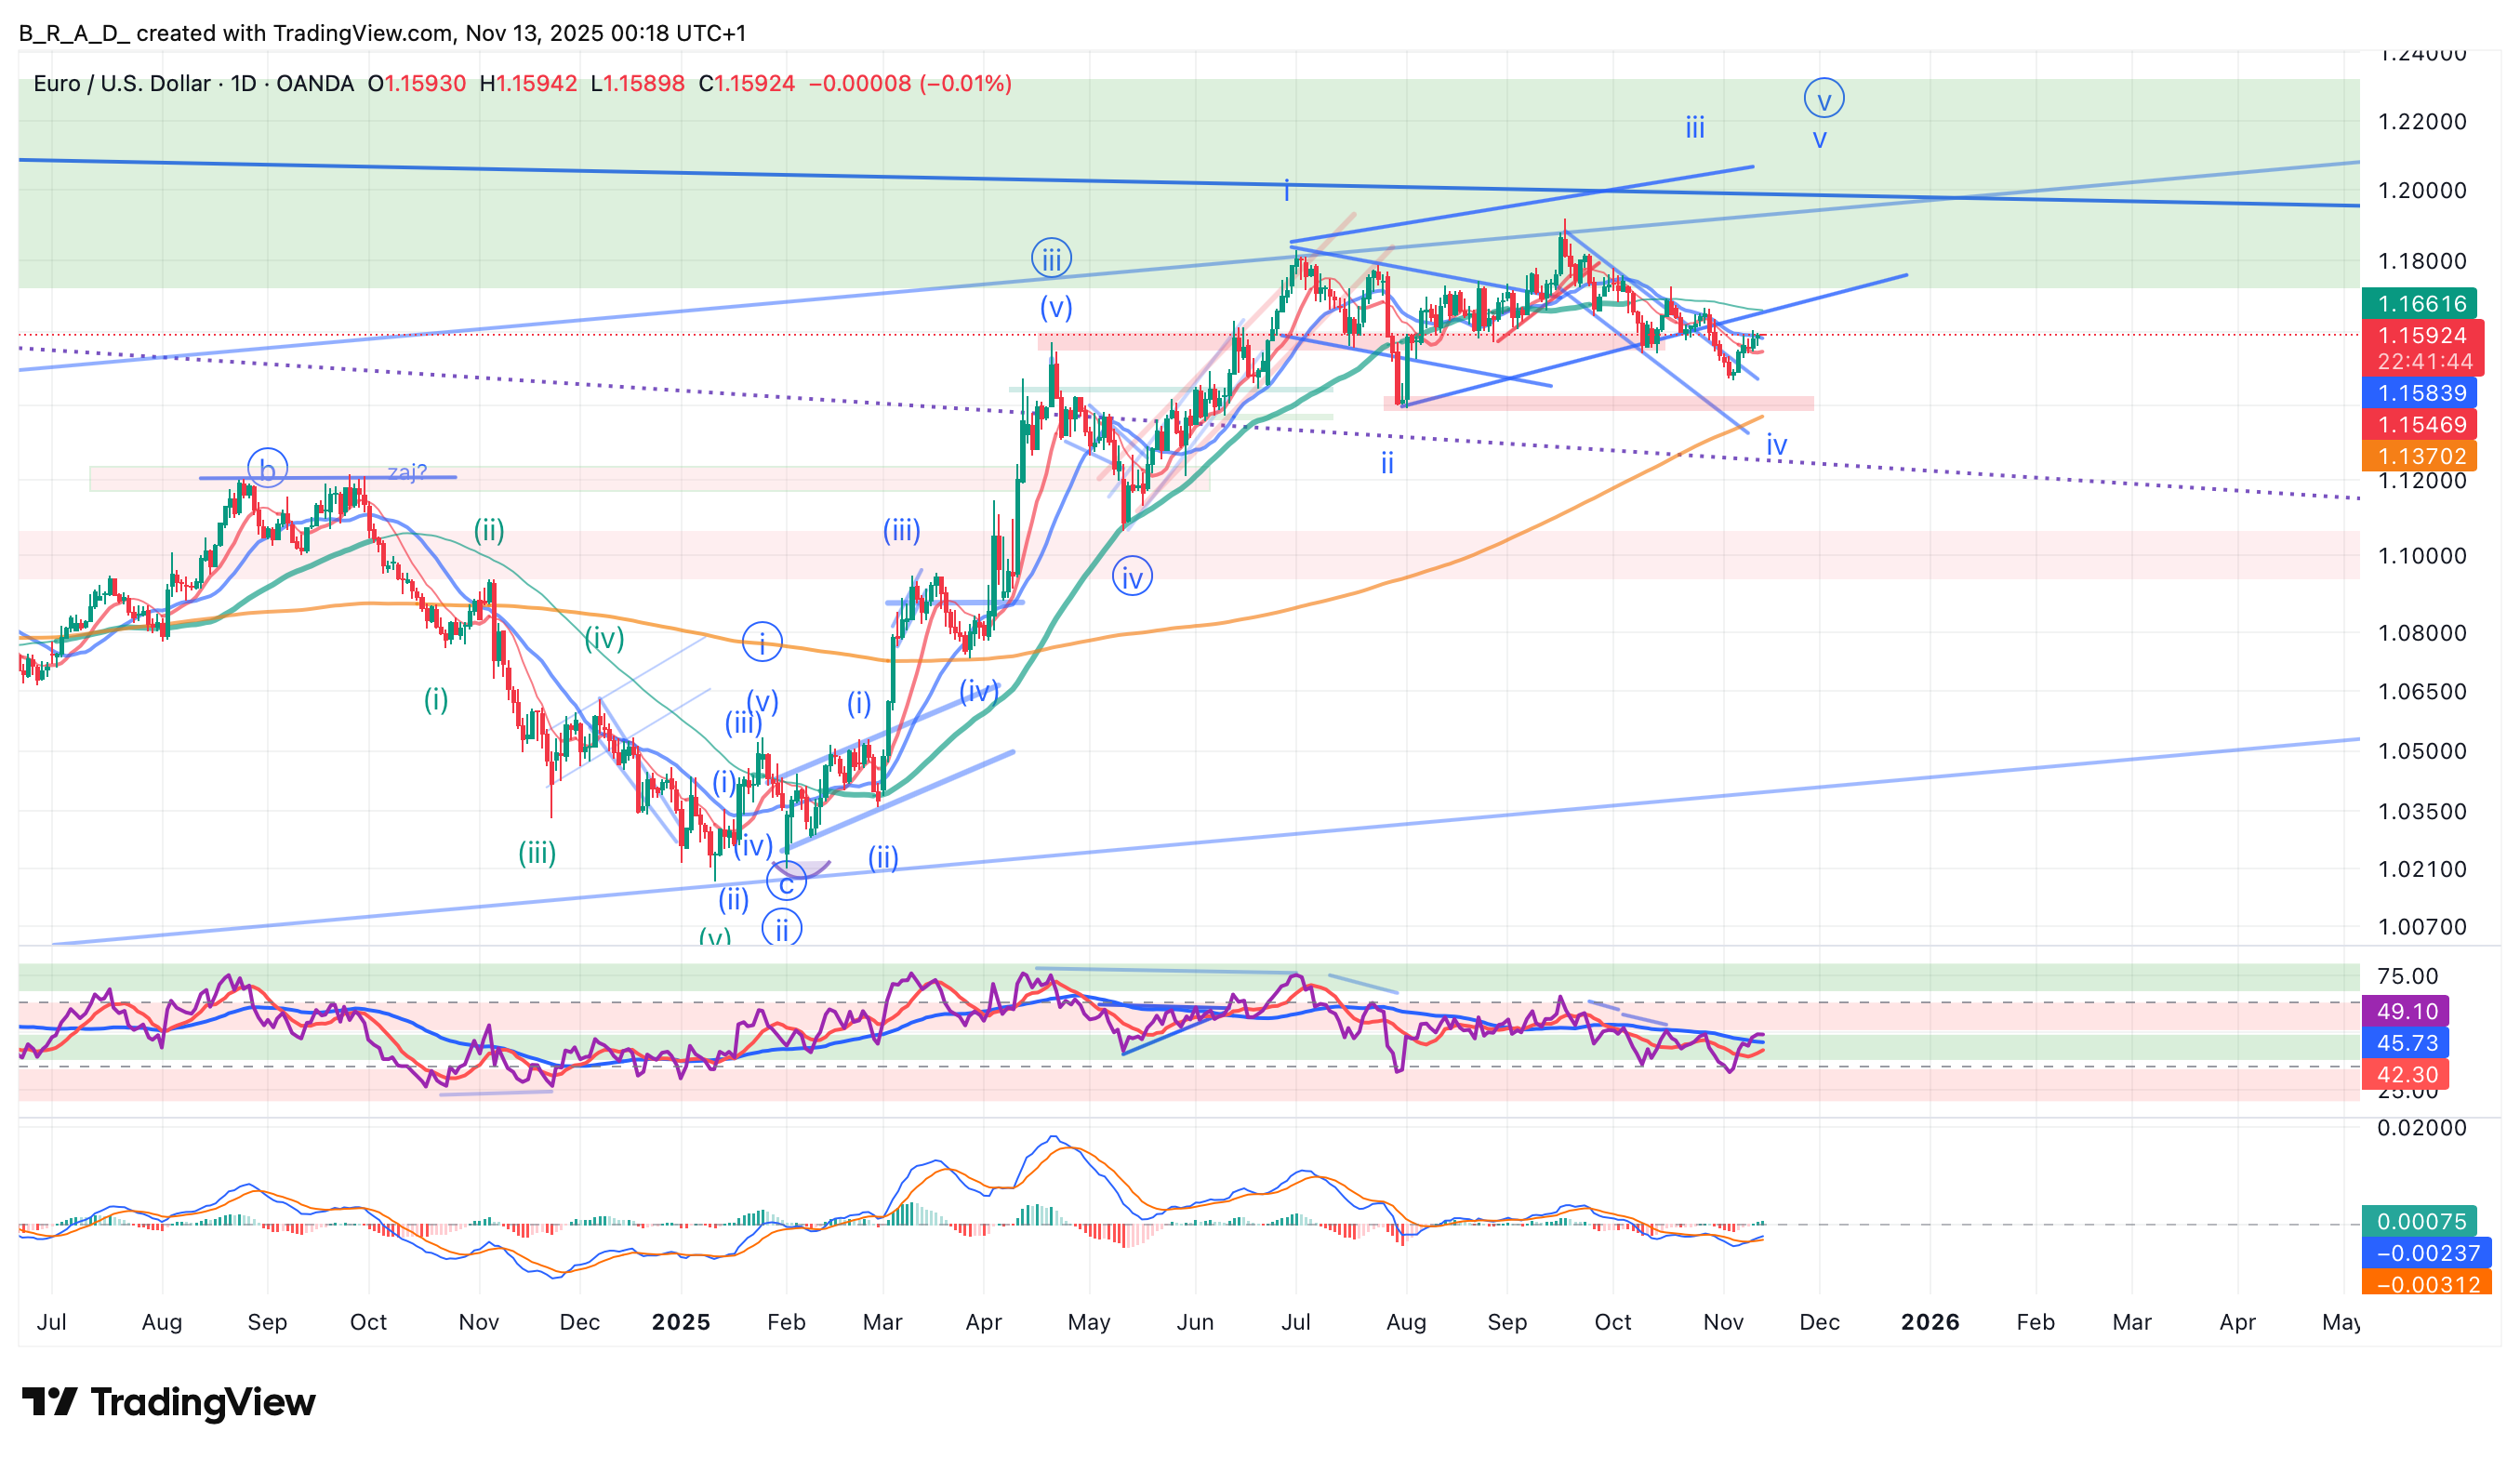This screenshot has width=2520, height=1458.
Task: Click the orange 1.13702 price tag
Action: pos(2421,456)
